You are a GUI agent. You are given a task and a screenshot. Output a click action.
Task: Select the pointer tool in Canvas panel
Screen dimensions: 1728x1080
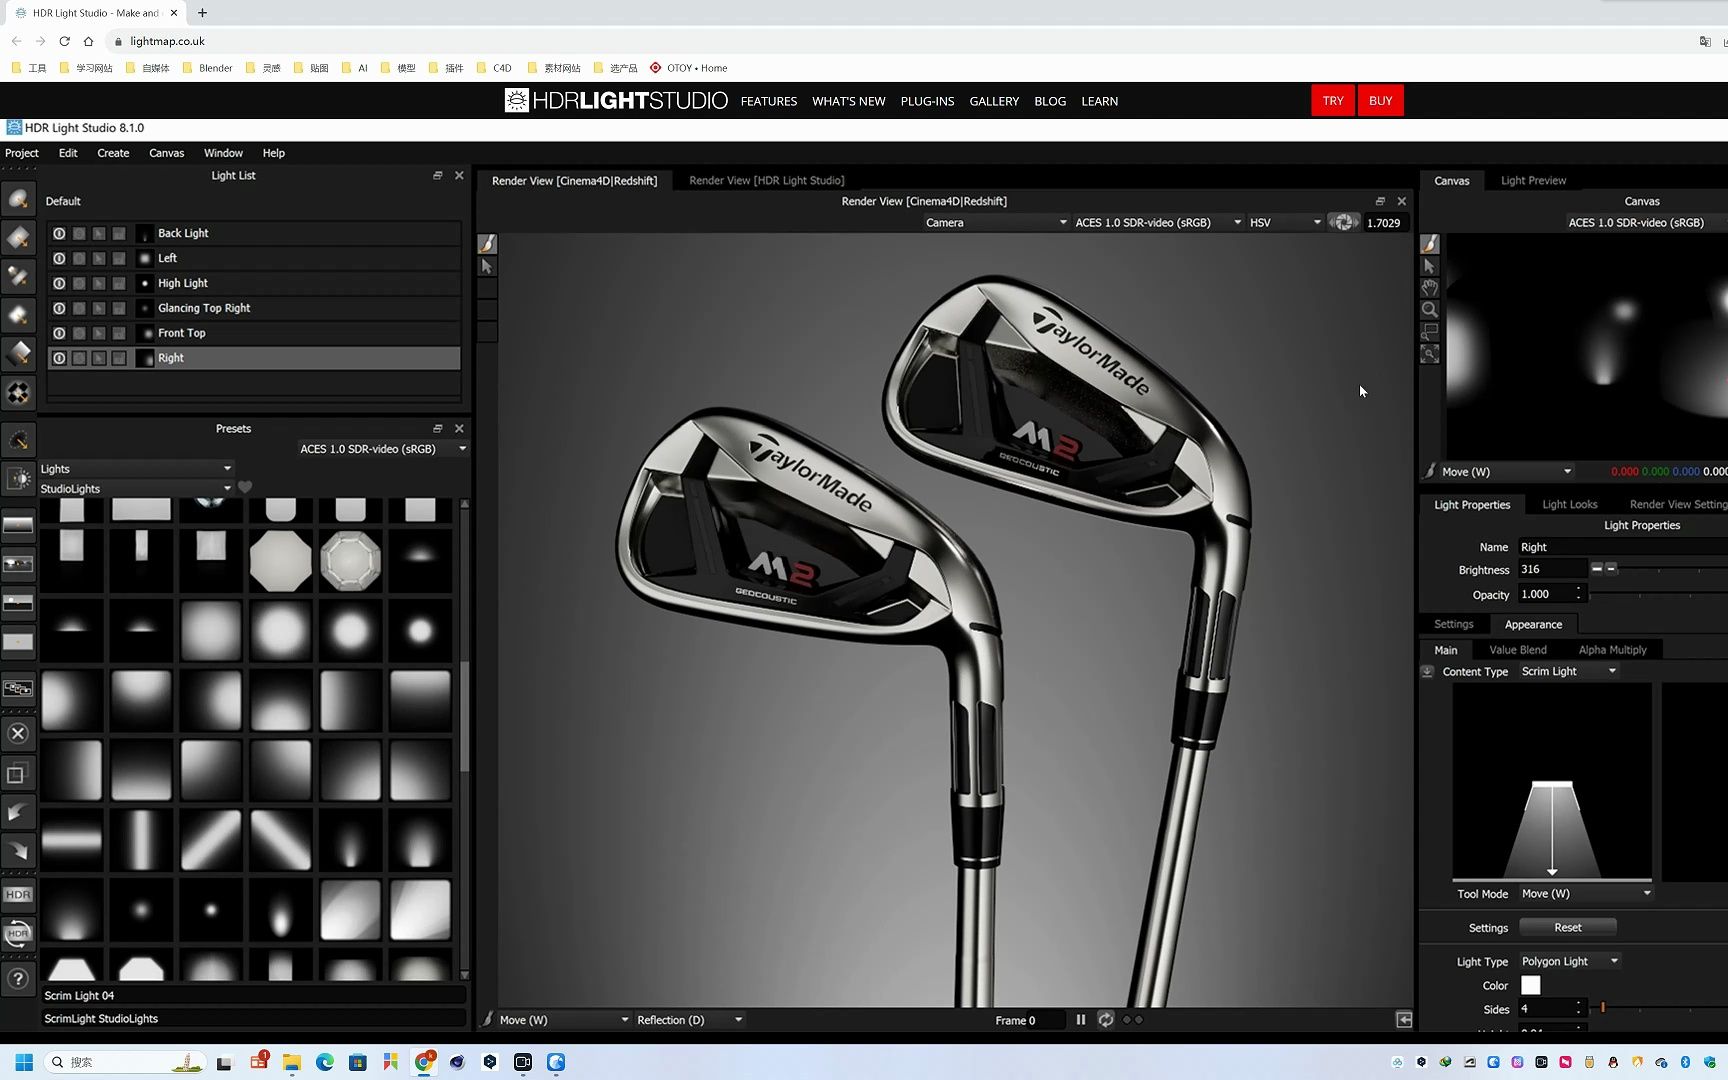click(1430, 266)
